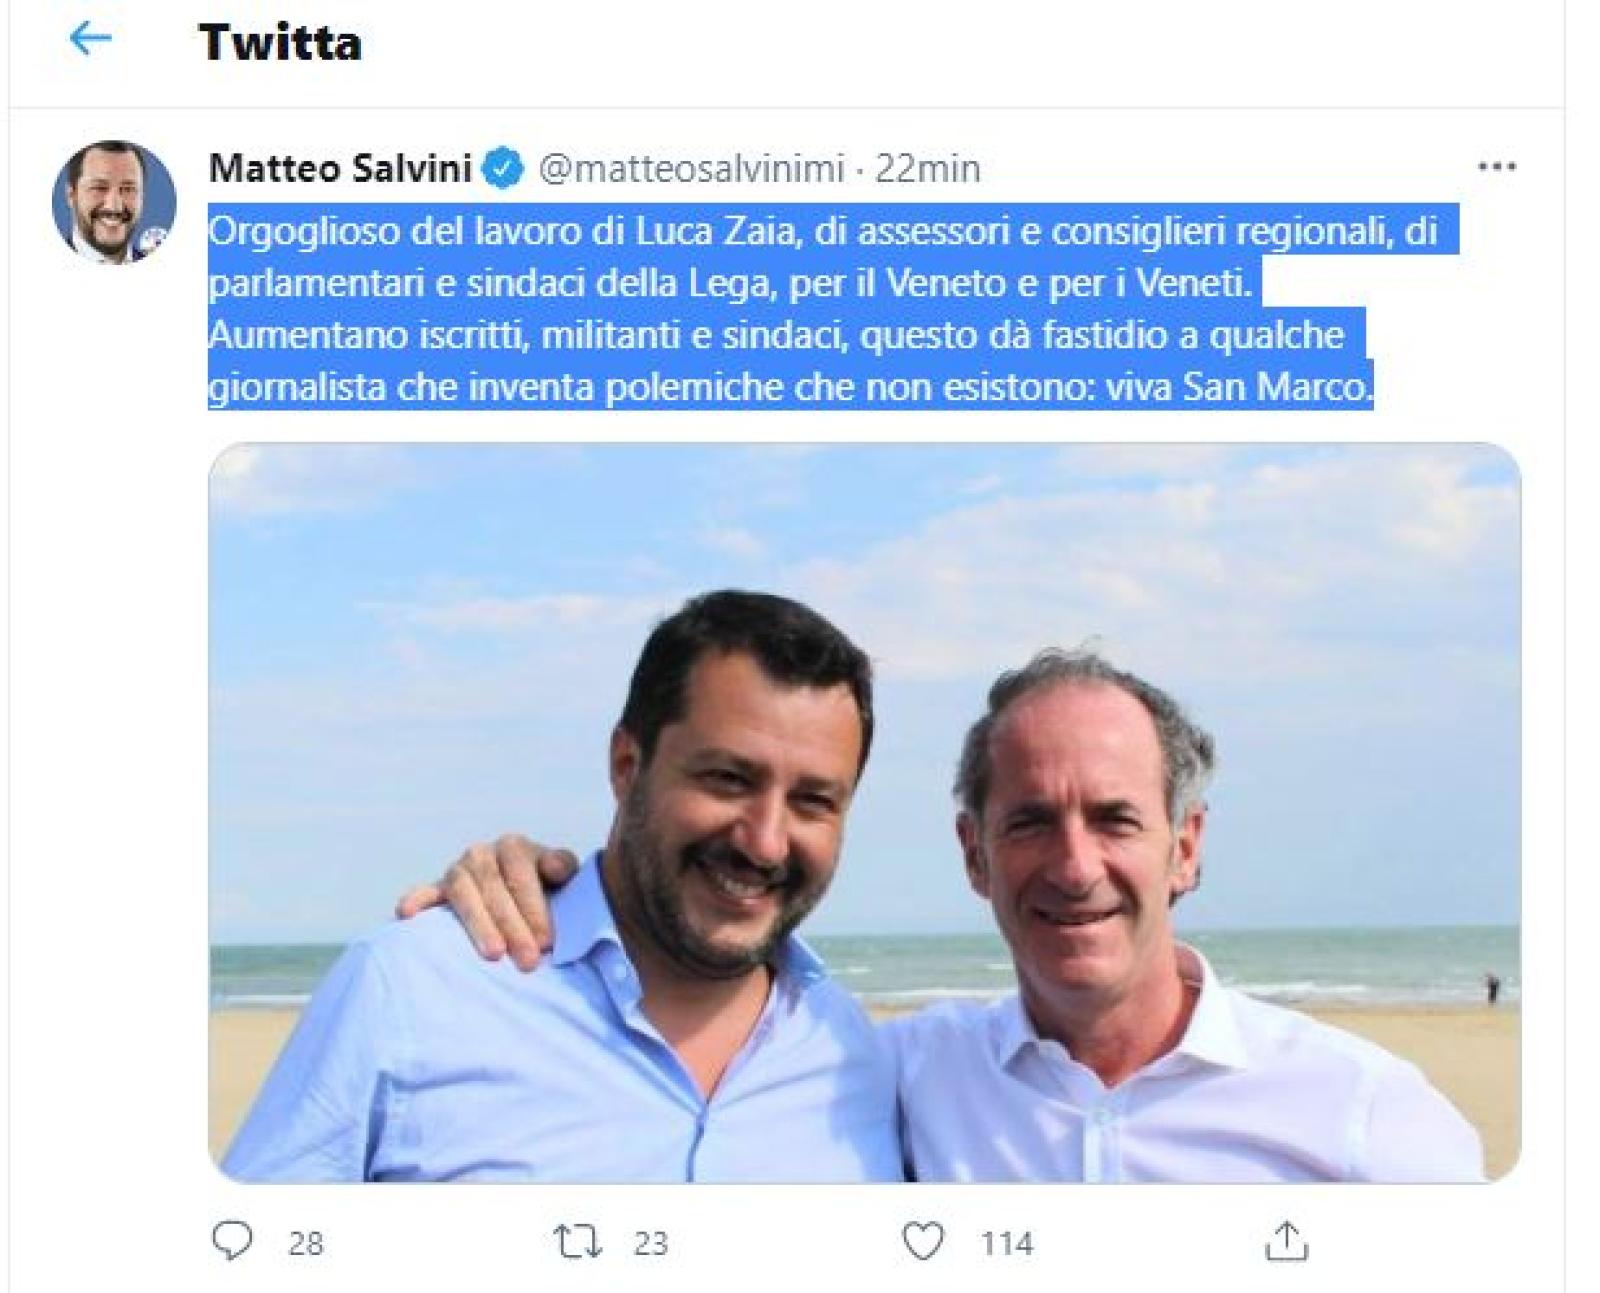
Task: Expand the tweet options with the ellipsis
Action: click(1498, 168)
